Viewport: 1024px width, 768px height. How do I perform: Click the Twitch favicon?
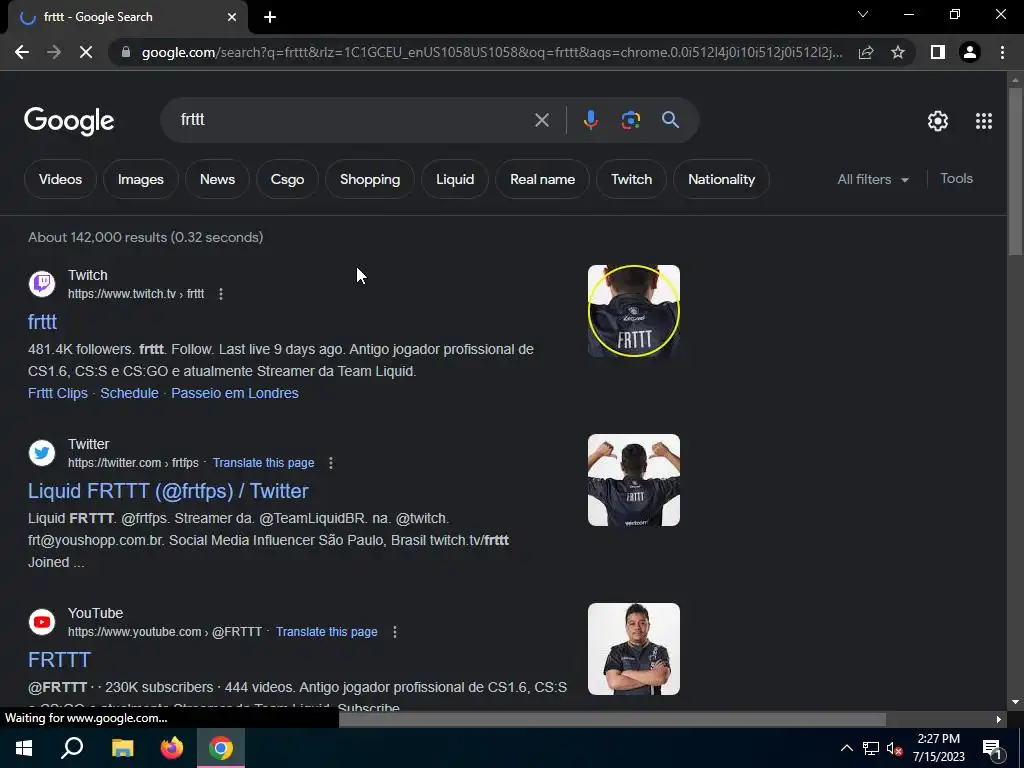point(42,284)
